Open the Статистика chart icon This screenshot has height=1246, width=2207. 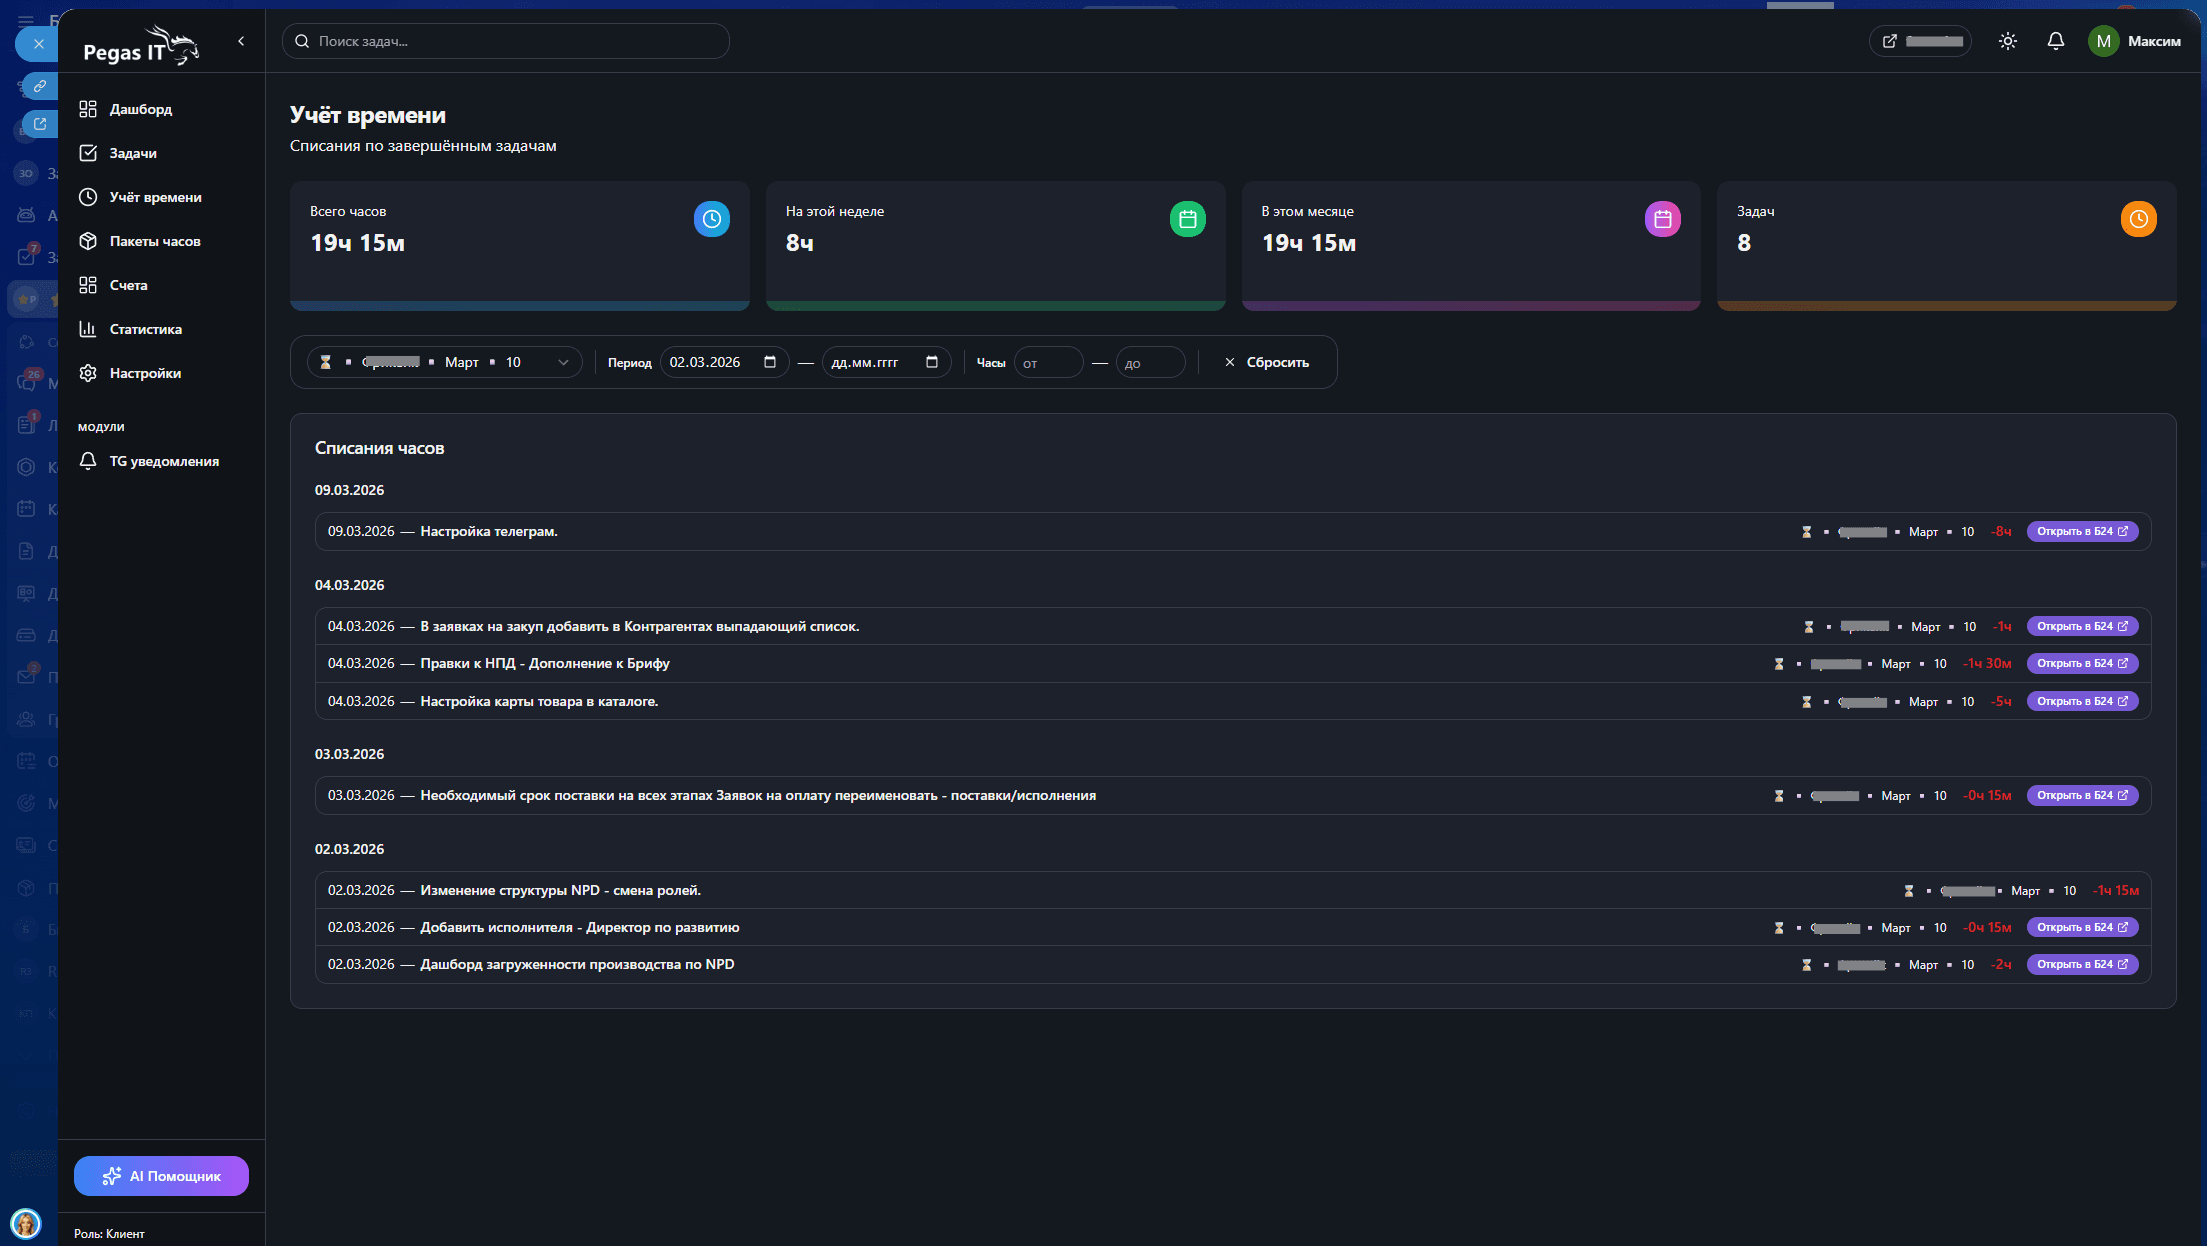88,329
